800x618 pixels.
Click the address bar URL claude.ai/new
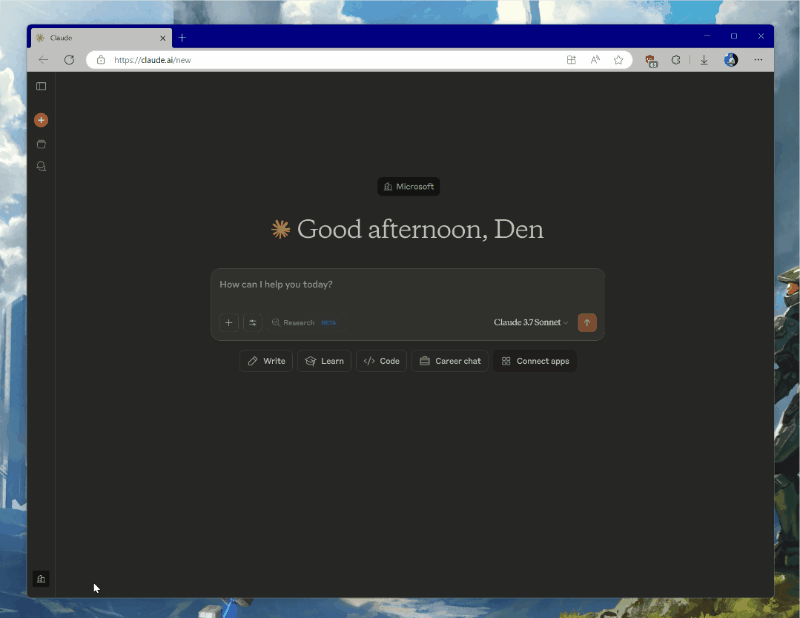(x=153, y=60)
